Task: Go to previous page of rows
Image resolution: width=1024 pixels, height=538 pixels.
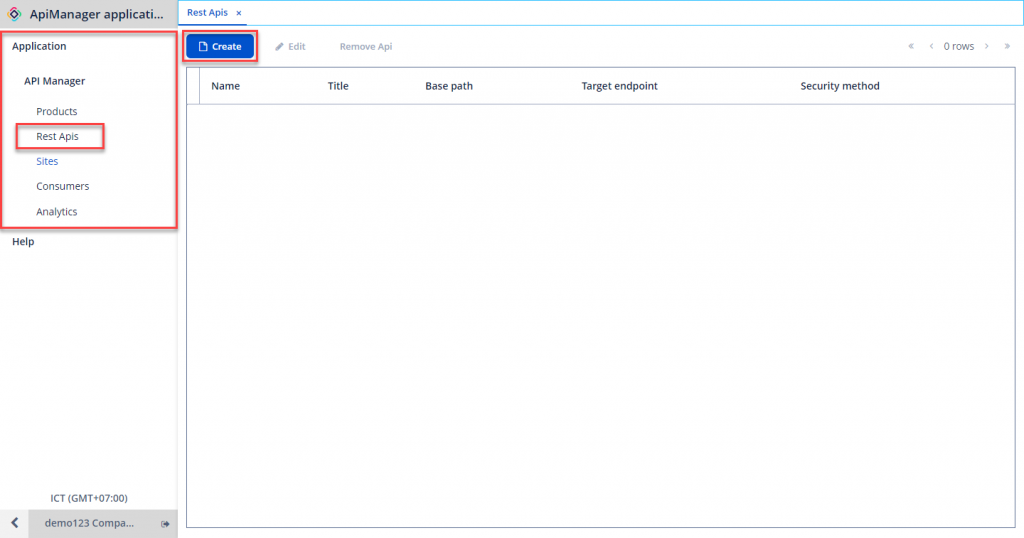Action: tap(931, 46)
